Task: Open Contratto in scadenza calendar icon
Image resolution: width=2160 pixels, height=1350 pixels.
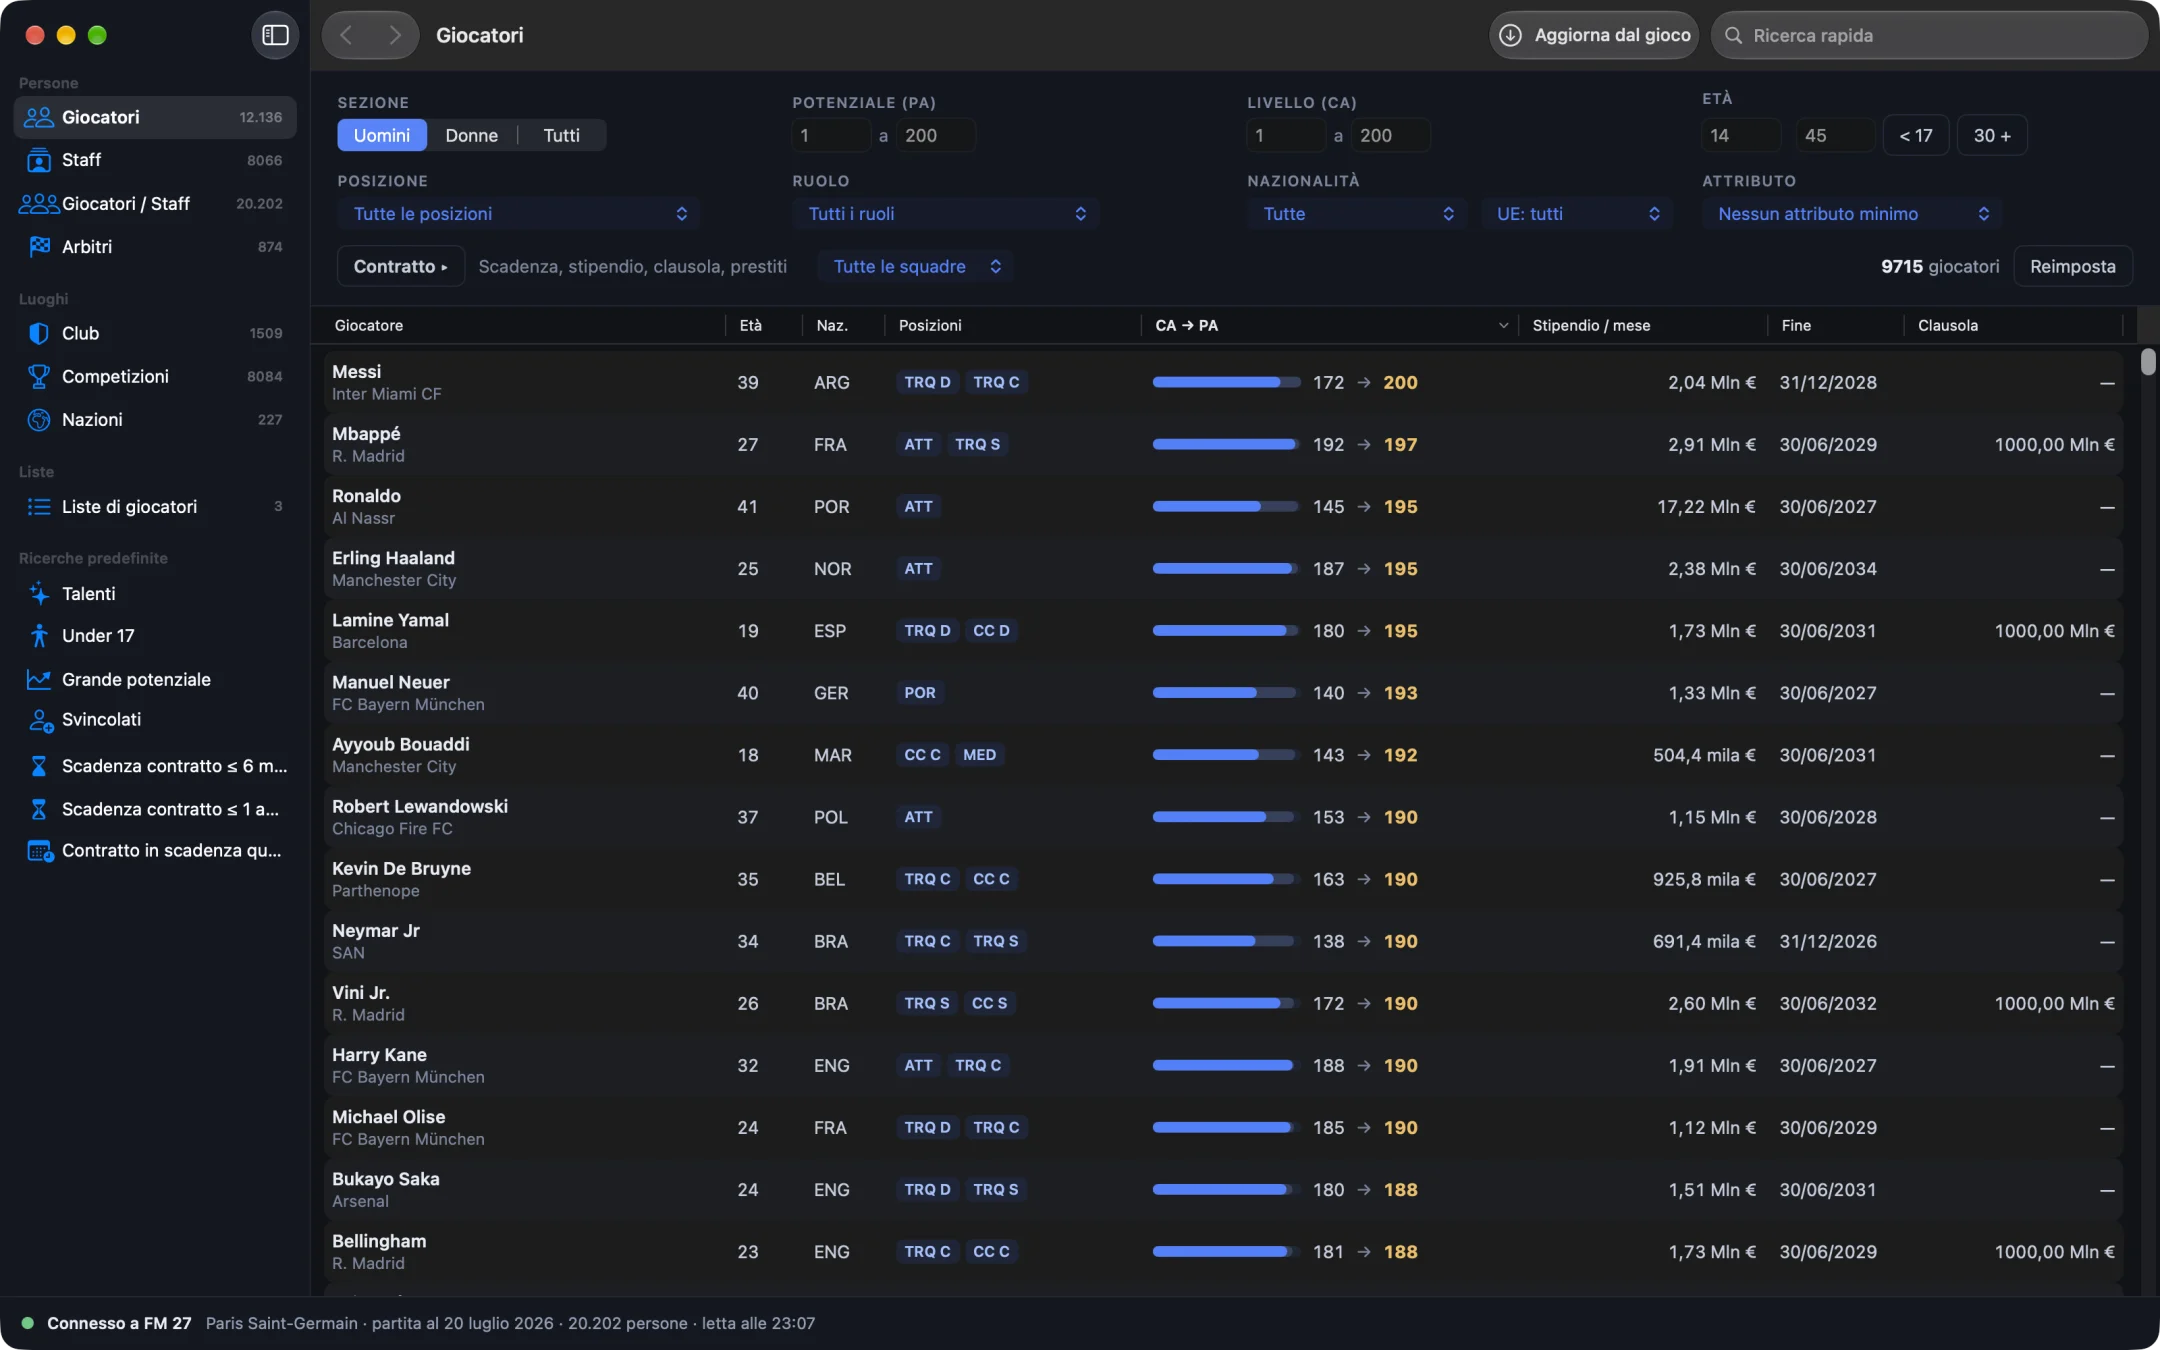Action: [40, 851]
